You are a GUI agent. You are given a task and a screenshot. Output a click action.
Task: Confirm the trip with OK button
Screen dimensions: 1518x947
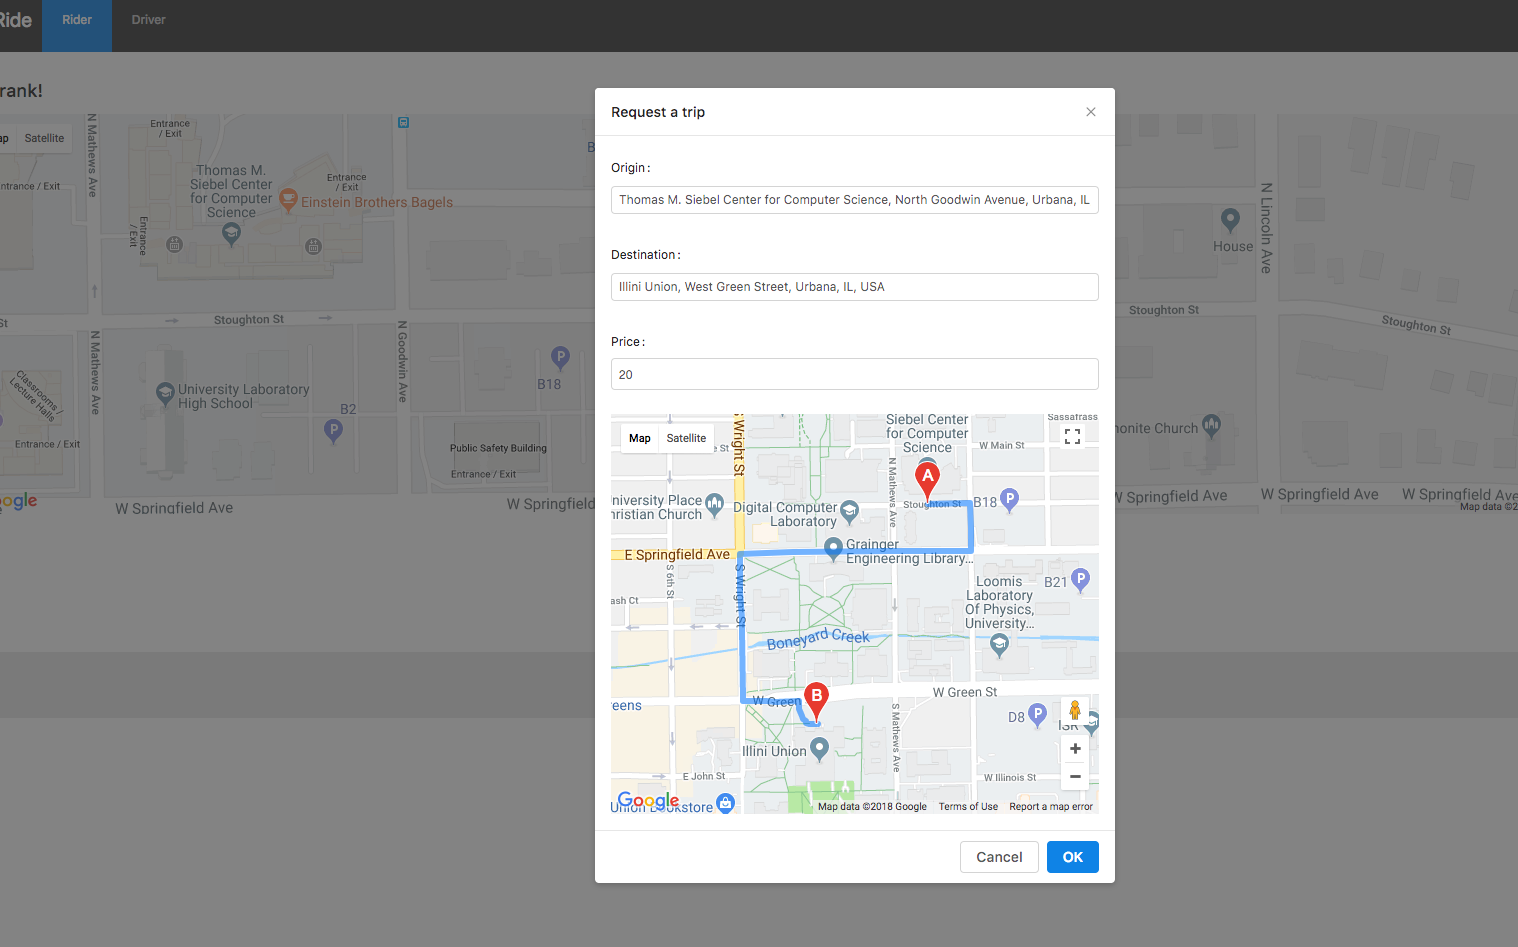coord(1073,857)
